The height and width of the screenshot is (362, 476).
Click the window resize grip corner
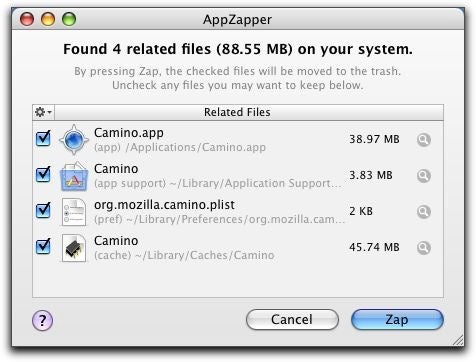pyautogui.click(x=458, y=340)
